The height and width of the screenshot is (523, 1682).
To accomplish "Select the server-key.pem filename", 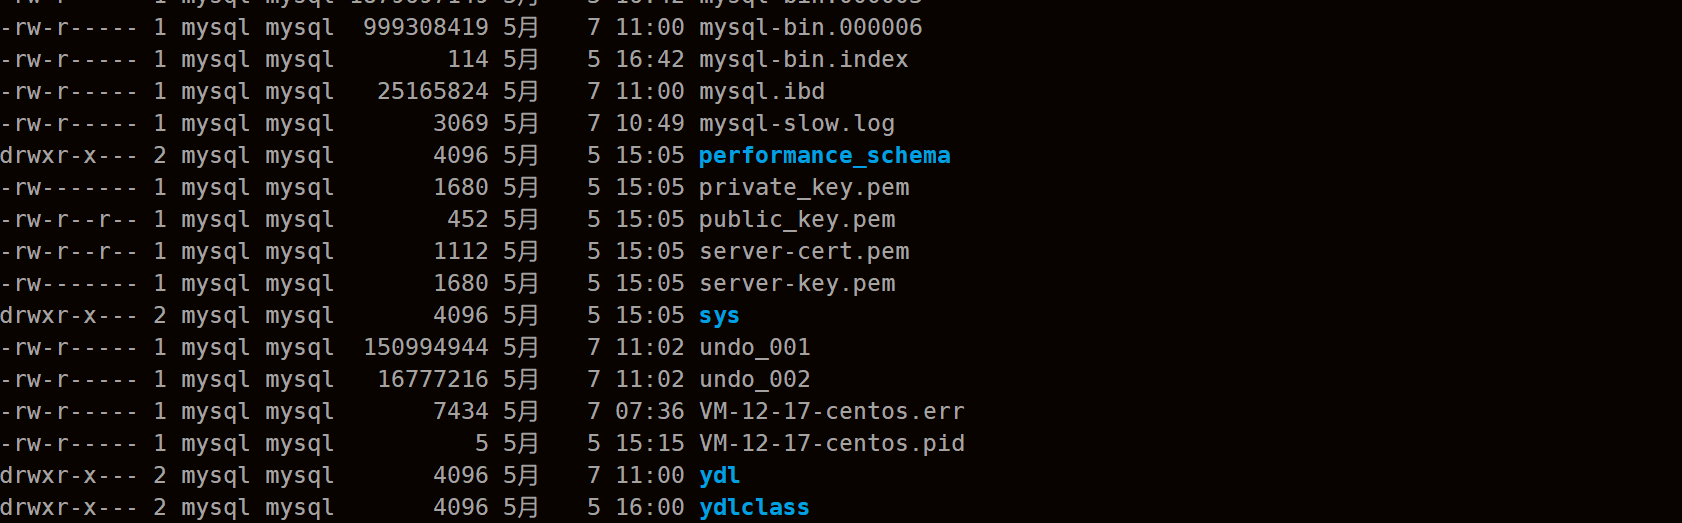I will pos(797,284).
